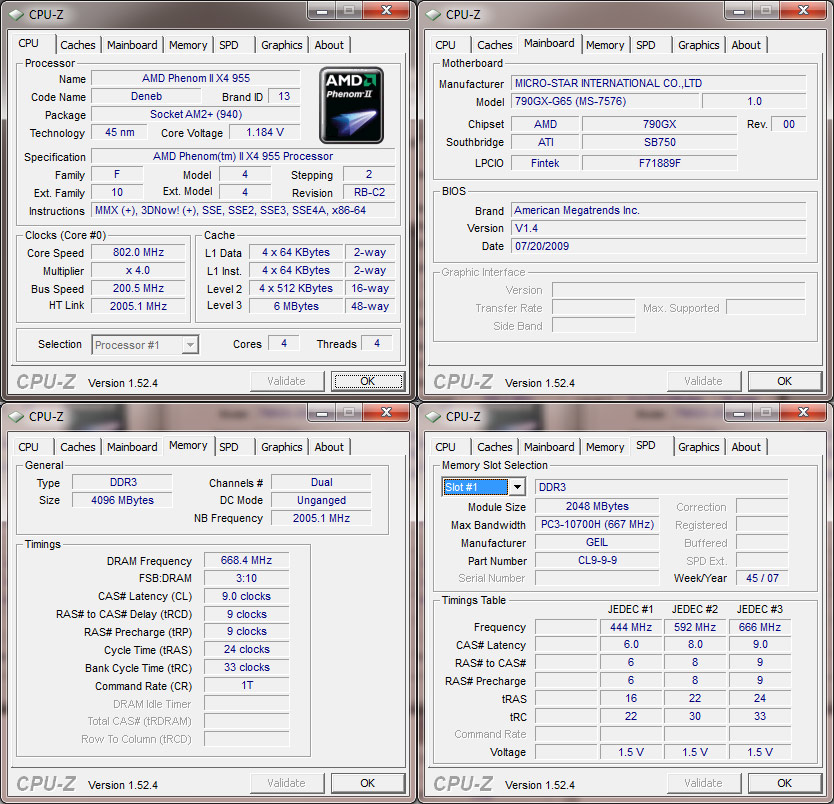Click Validate in the Memory Slot Selection window
This screenshot has width=834, height=804.
click(704, 783)
